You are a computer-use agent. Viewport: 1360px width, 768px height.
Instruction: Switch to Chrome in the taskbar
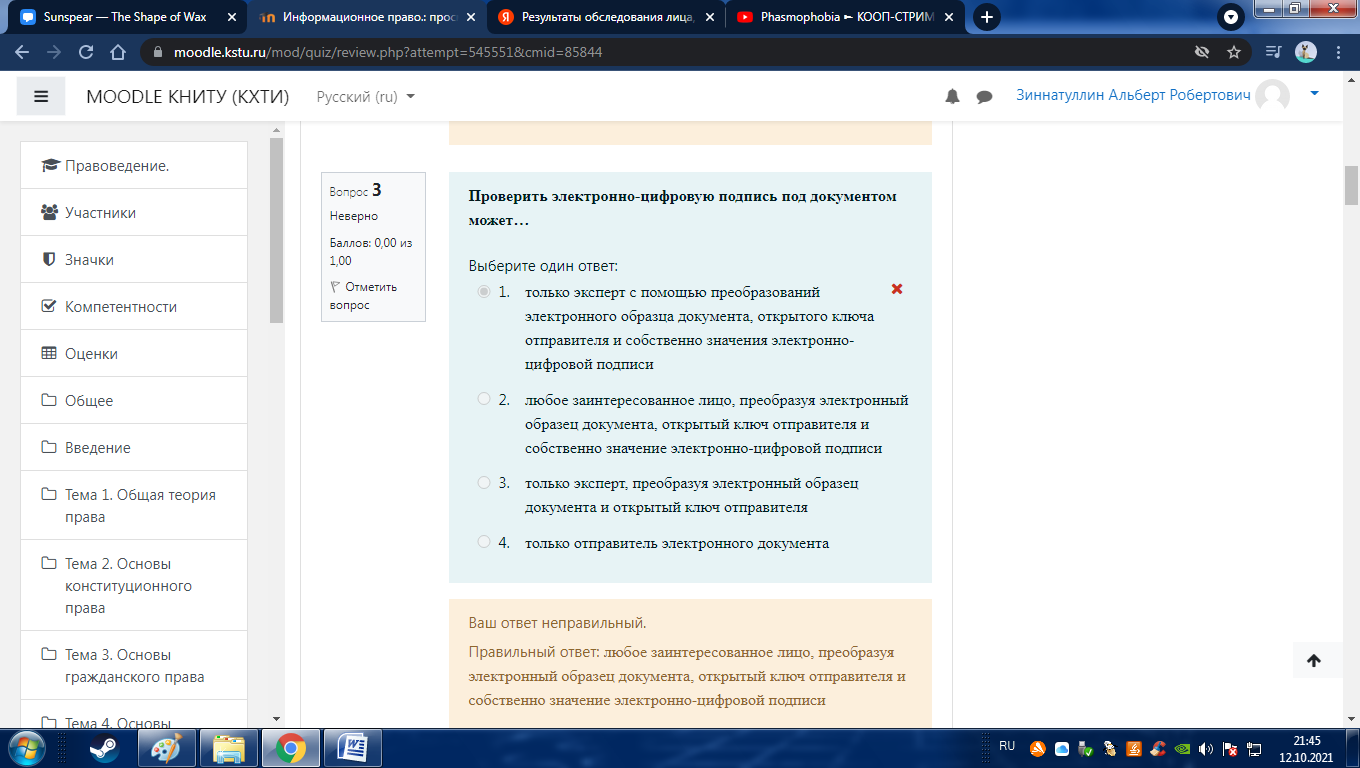pyautogui.click(x=291, y=748)
